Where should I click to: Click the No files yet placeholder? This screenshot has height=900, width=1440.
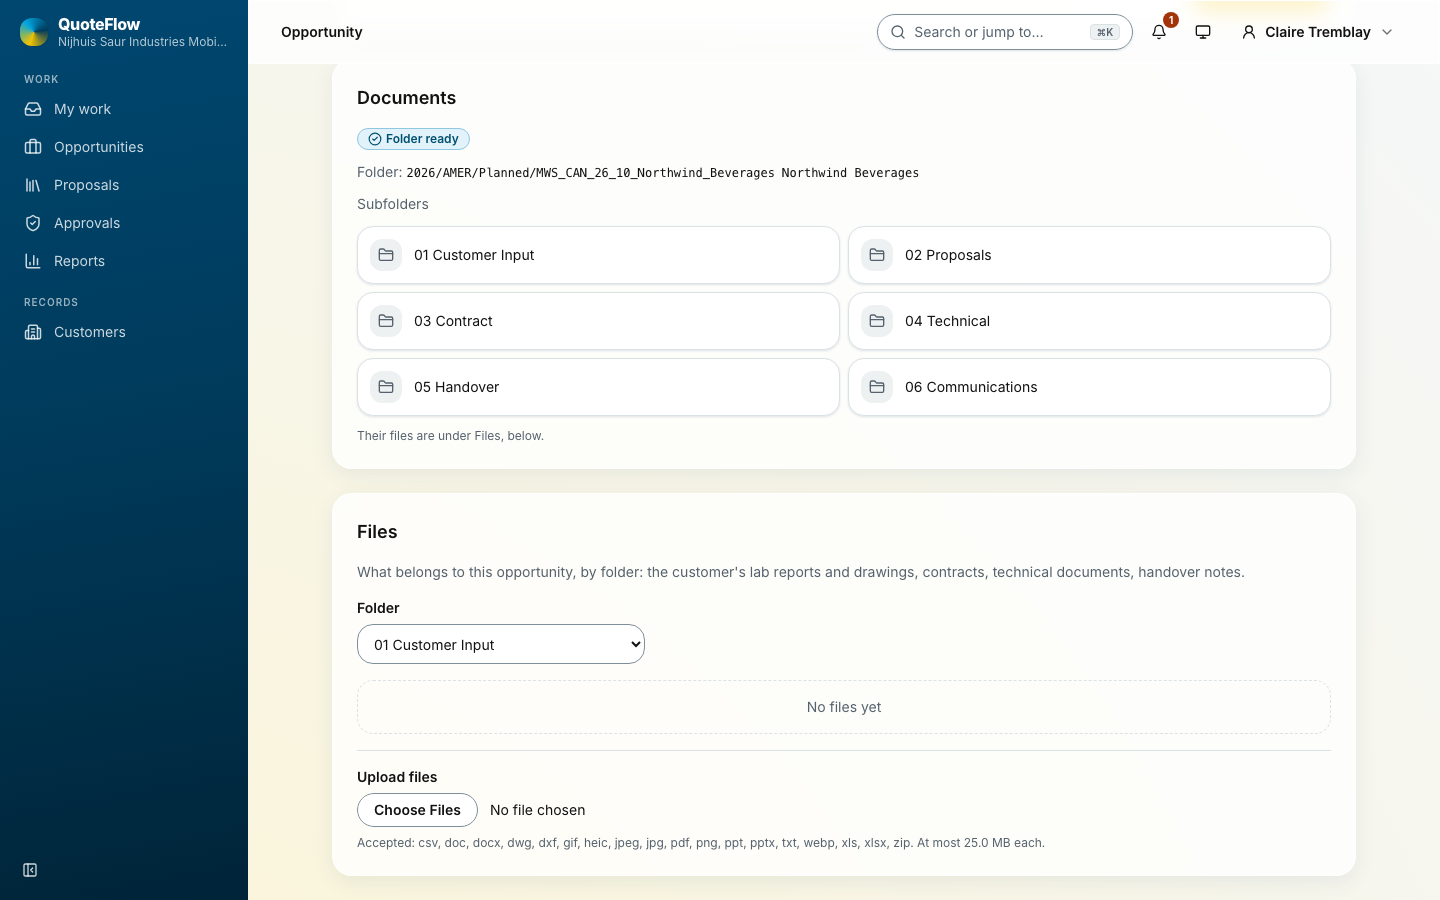coord(844,707)
